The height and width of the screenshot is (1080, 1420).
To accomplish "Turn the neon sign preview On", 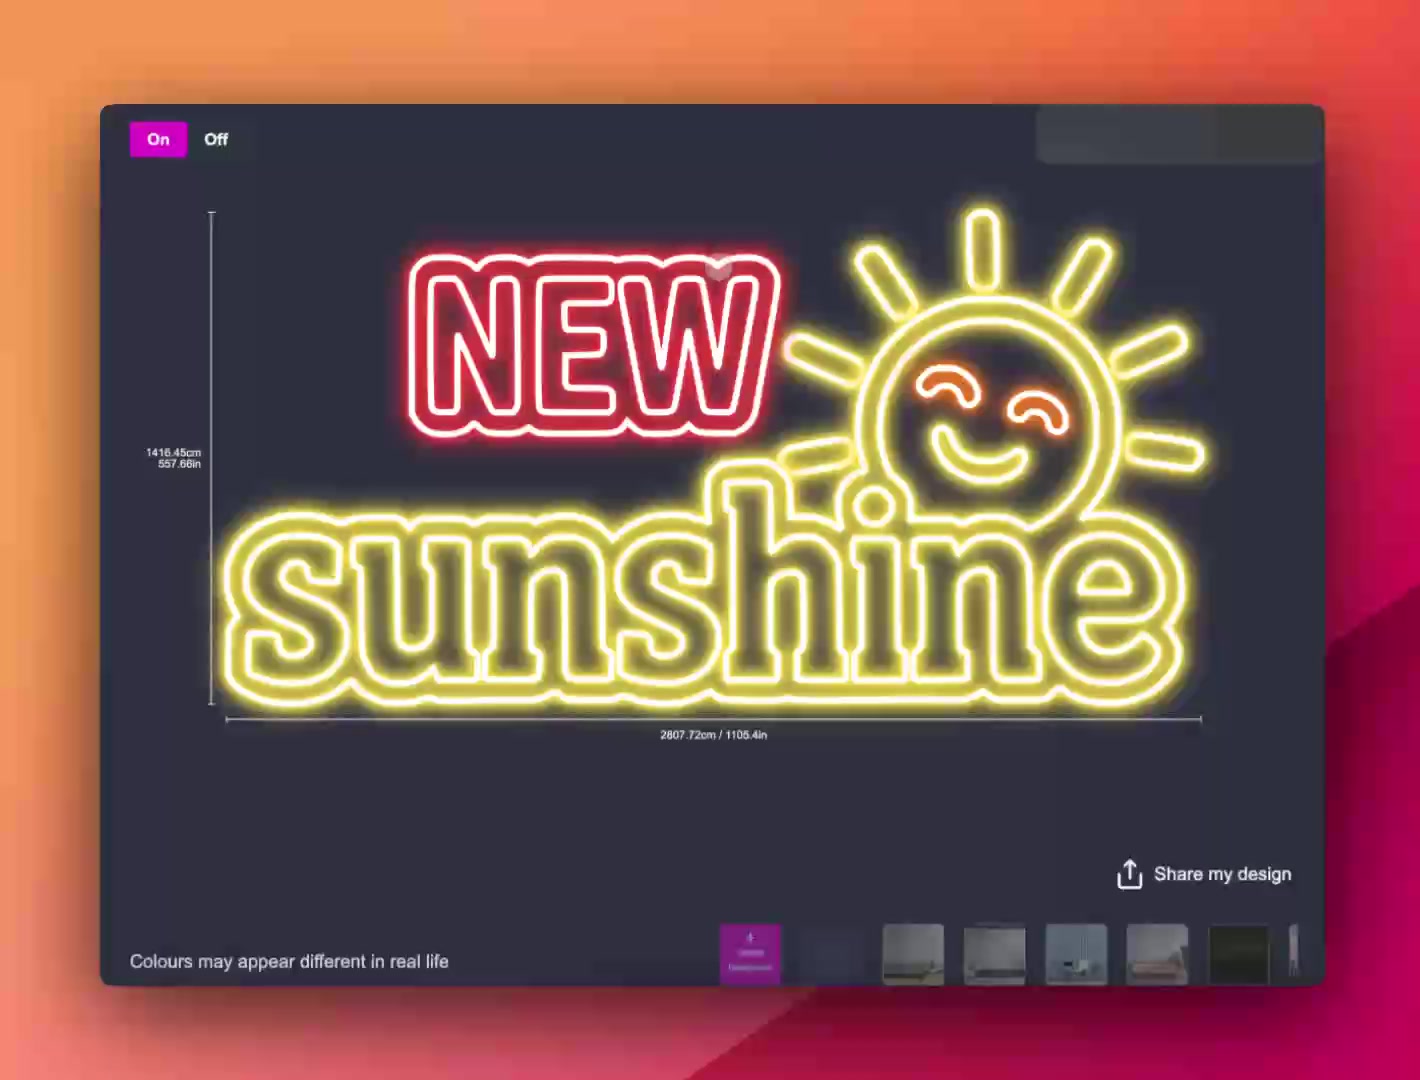I will [157, 139].
